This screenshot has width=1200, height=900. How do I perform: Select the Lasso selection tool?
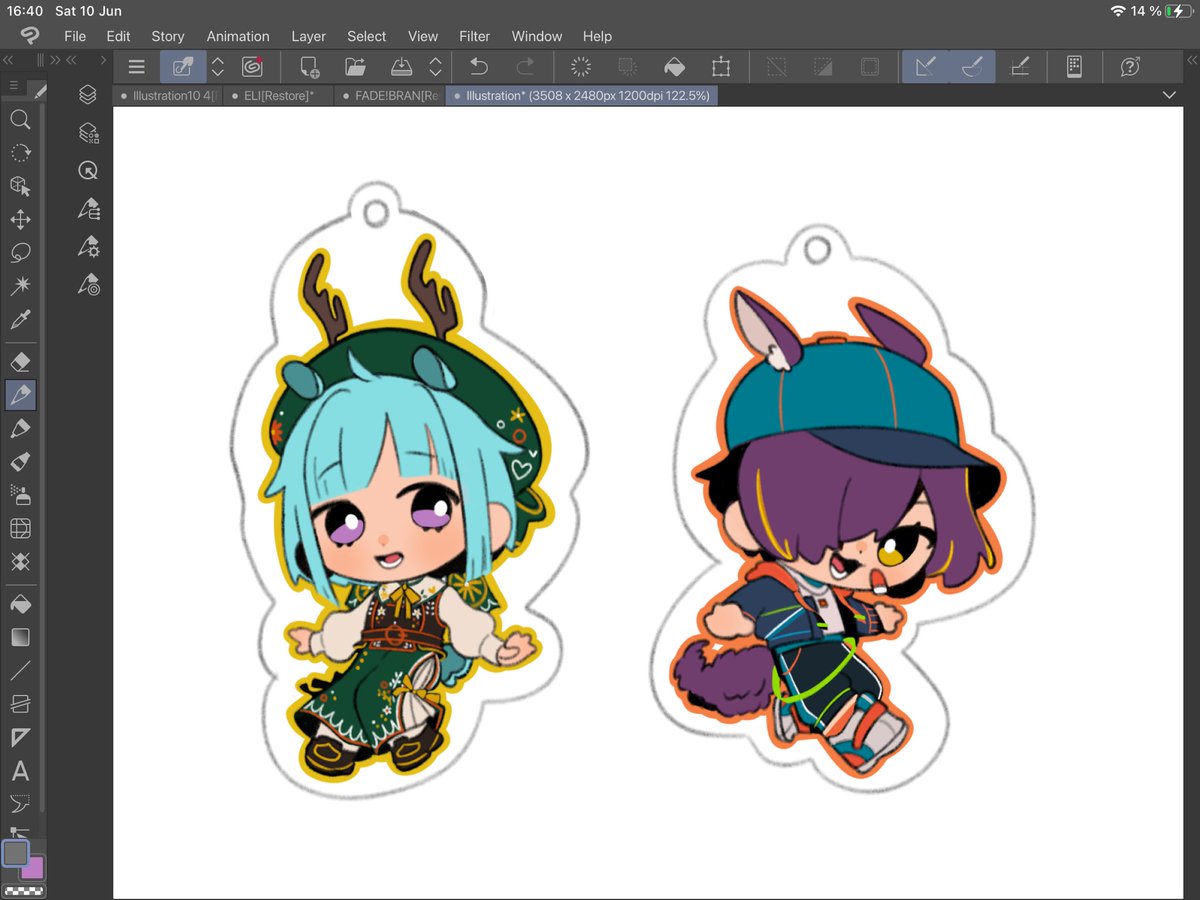(x=20, y=252)
